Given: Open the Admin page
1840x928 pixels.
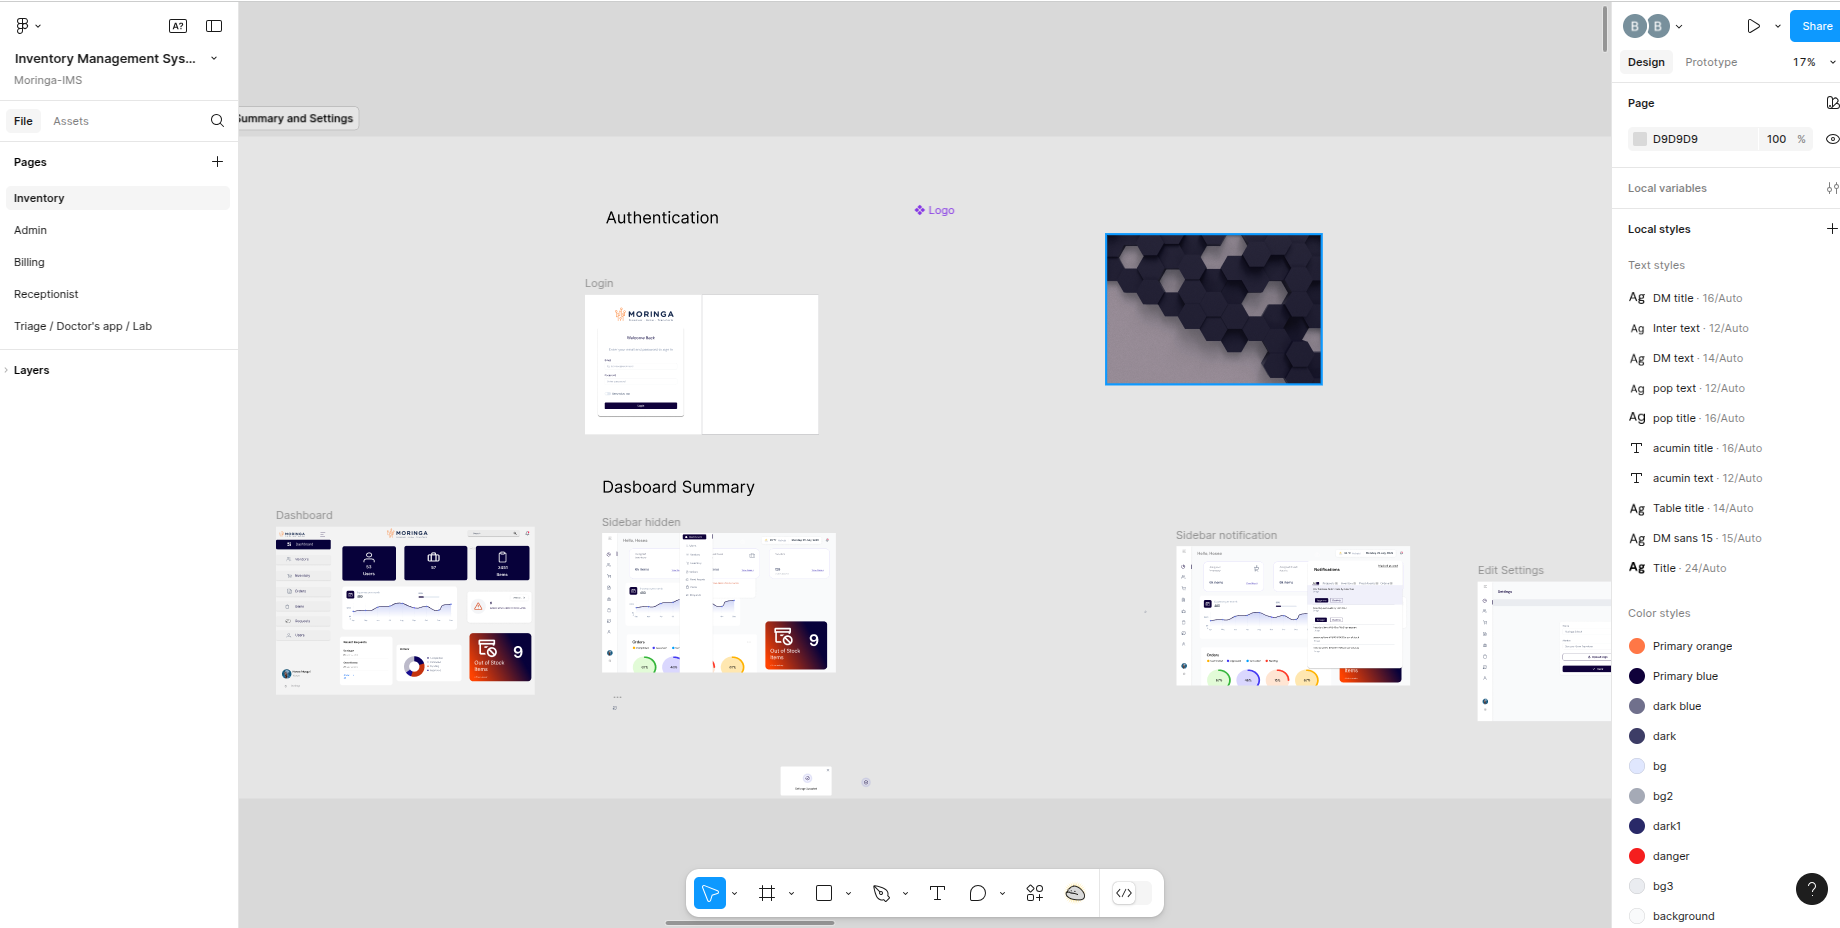Looking at the screenshot, I should pyautogui.click(x=118, y=230).
